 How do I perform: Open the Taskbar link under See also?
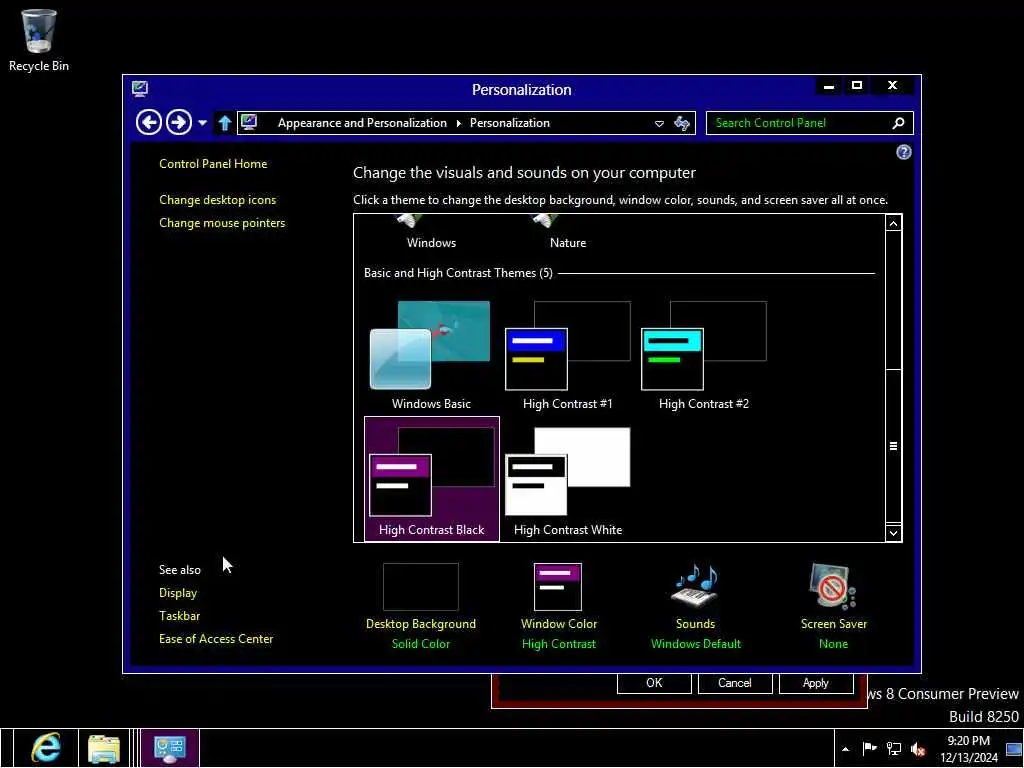click(179, 616)
